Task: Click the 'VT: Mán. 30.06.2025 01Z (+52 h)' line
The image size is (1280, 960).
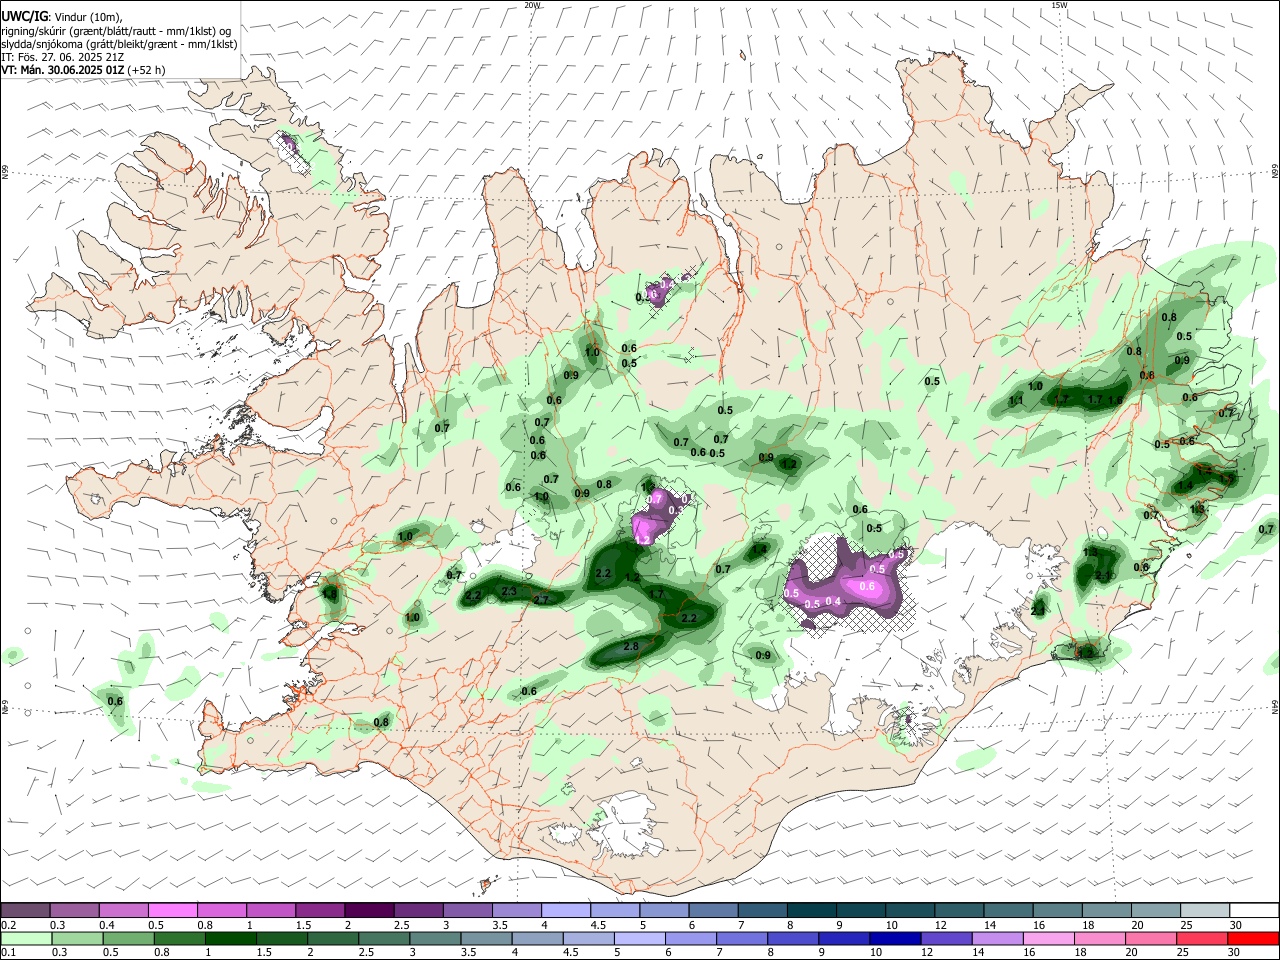Action: coord(84,70)
